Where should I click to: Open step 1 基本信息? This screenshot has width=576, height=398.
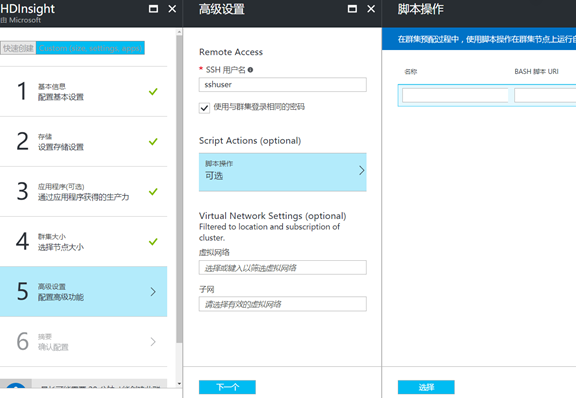tap(83, 92)
